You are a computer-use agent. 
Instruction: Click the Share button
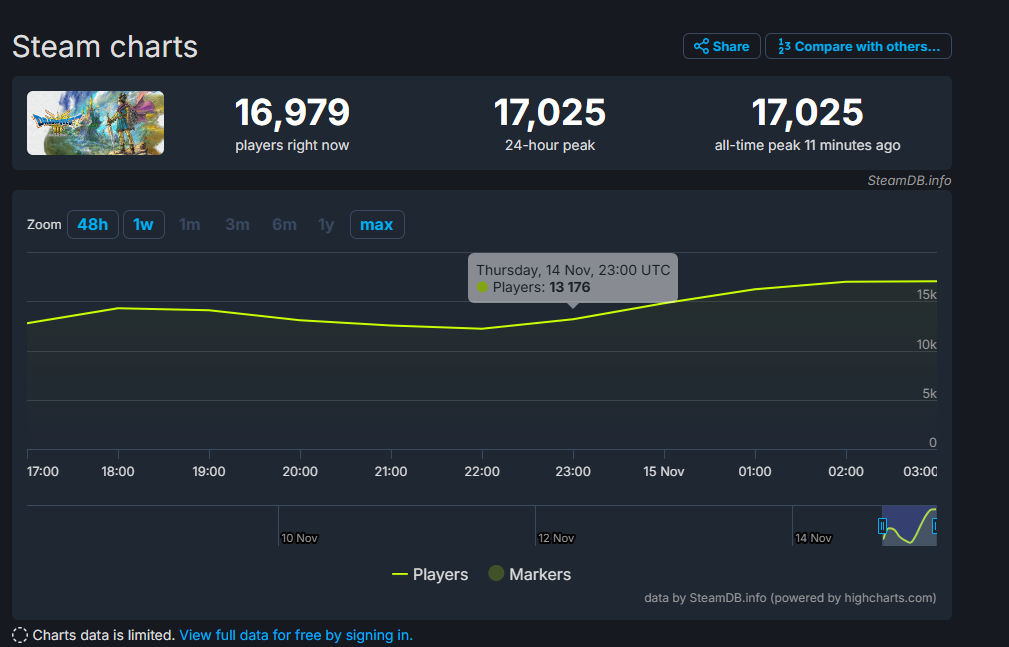[x=721, y=46]
